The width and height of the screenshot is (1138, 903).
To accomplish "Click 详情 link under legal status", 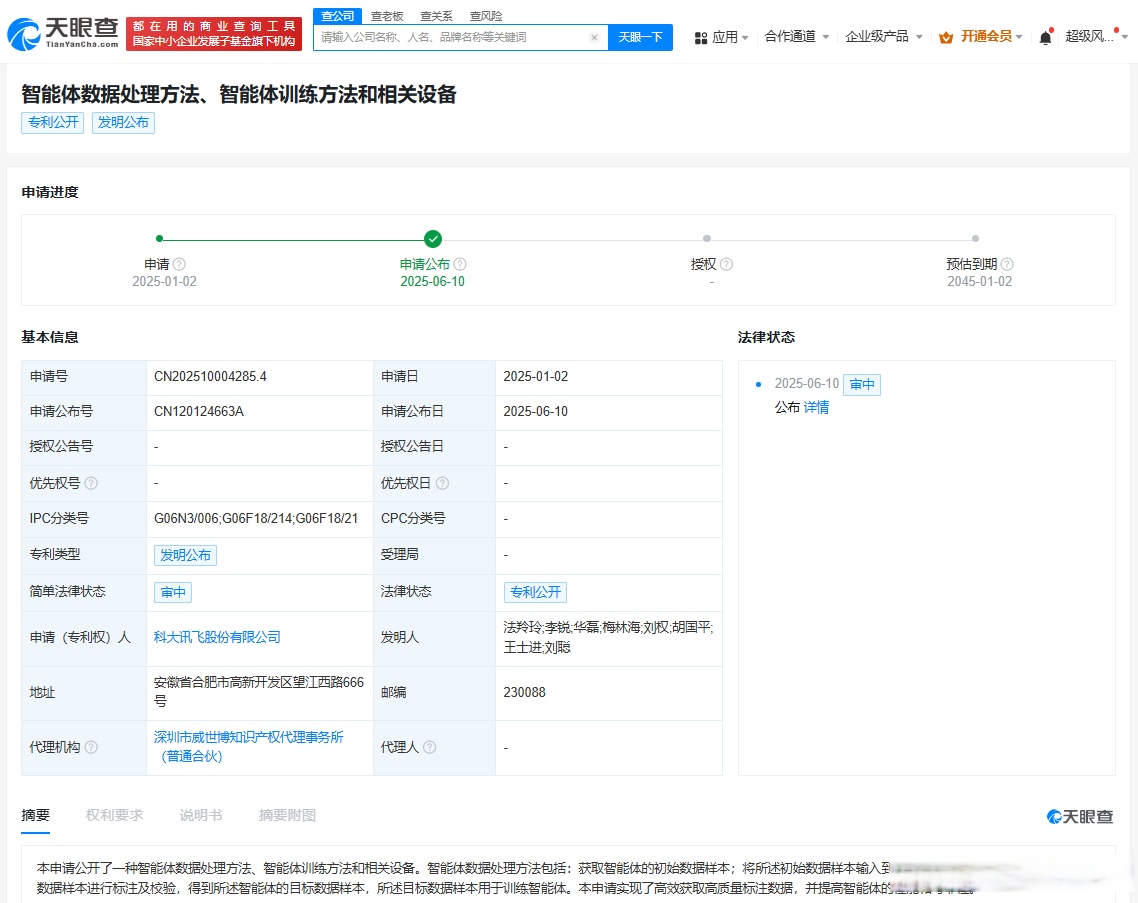I will [815, 407].
